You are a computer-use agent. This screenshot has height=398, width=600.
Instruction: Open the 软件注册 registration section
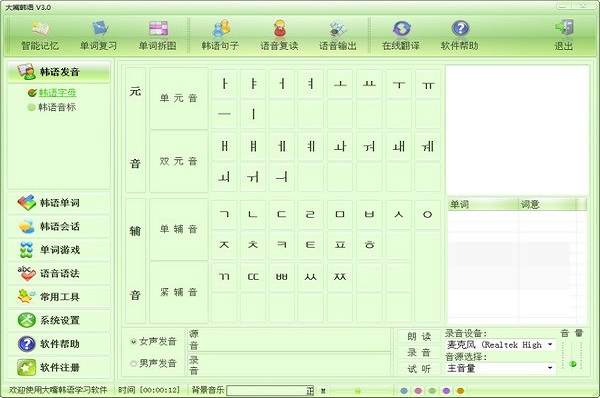pyautogui.click(x=59, y=367)
